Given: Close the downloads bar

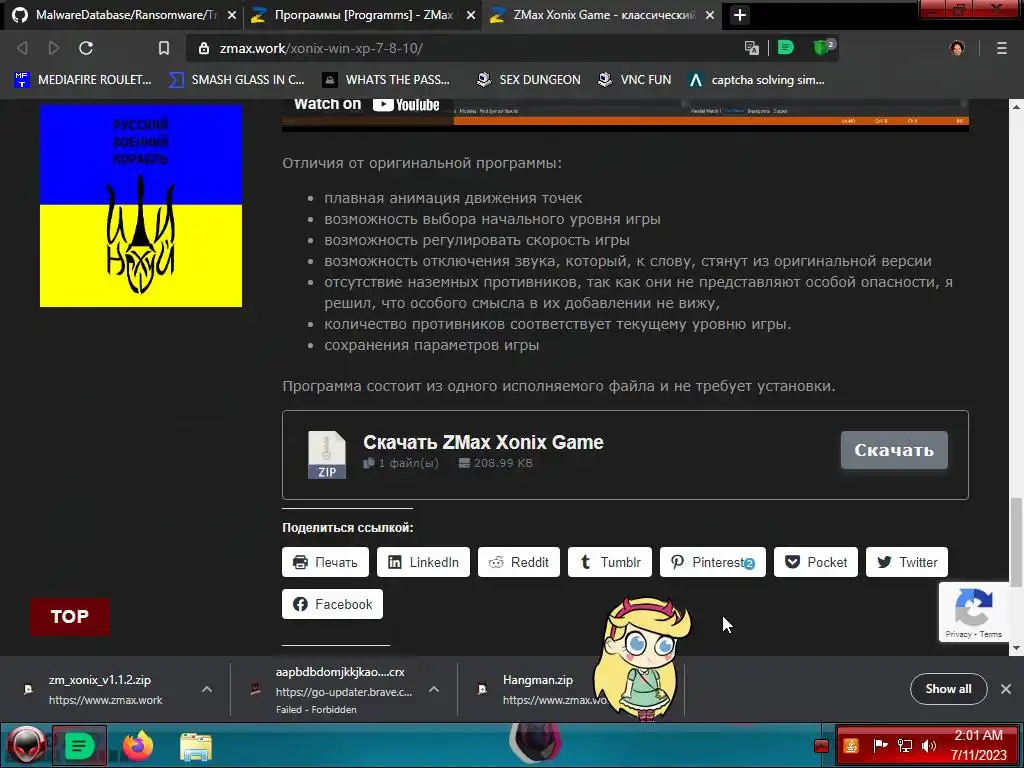Looking at the screenshot, I should click(x=1006, y=689).
